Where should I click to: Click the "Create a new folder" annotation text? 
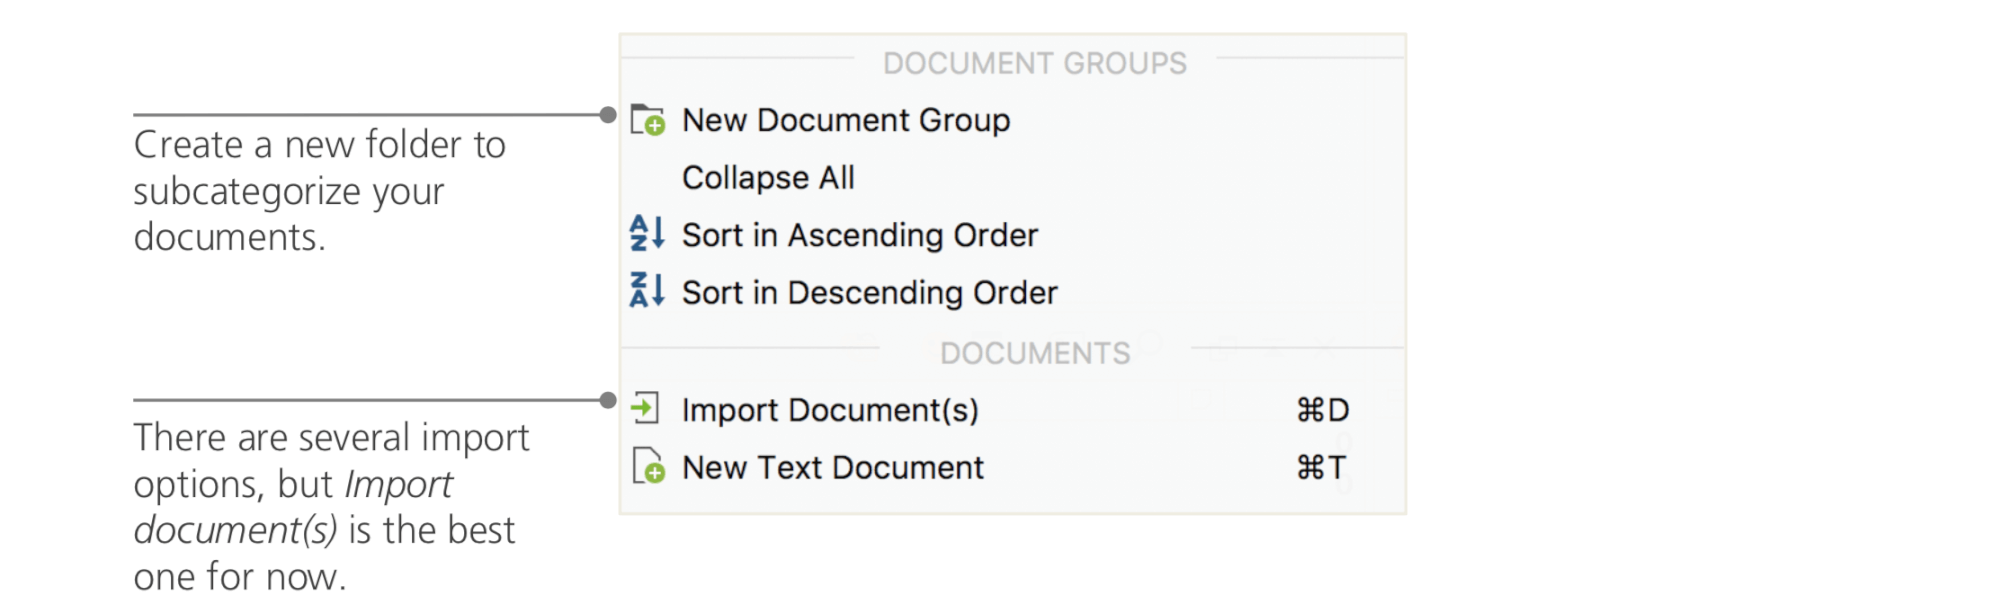[319, 145]
